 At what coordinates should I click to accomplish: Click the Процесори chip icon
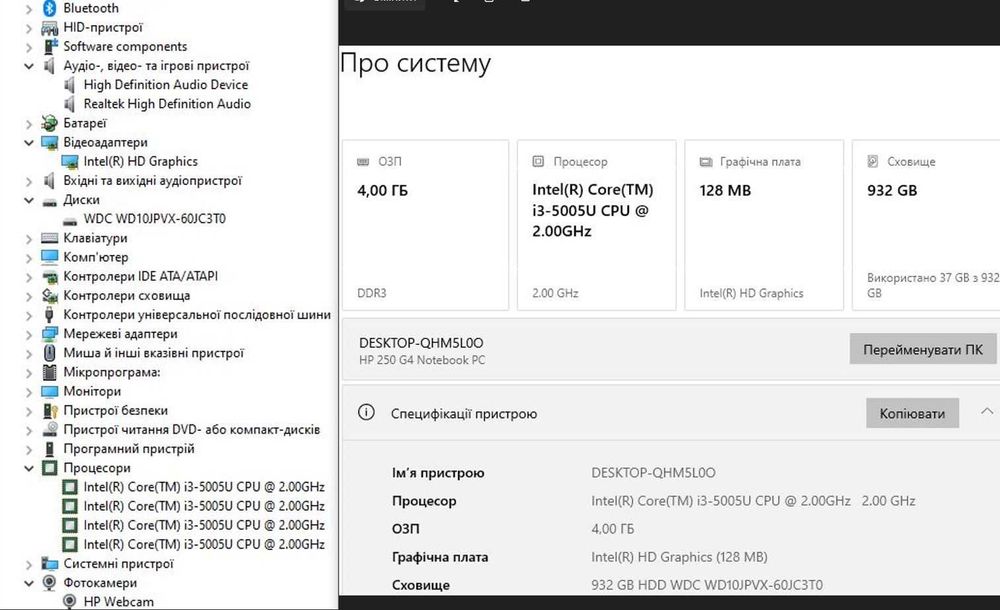(x=50, y=468)
